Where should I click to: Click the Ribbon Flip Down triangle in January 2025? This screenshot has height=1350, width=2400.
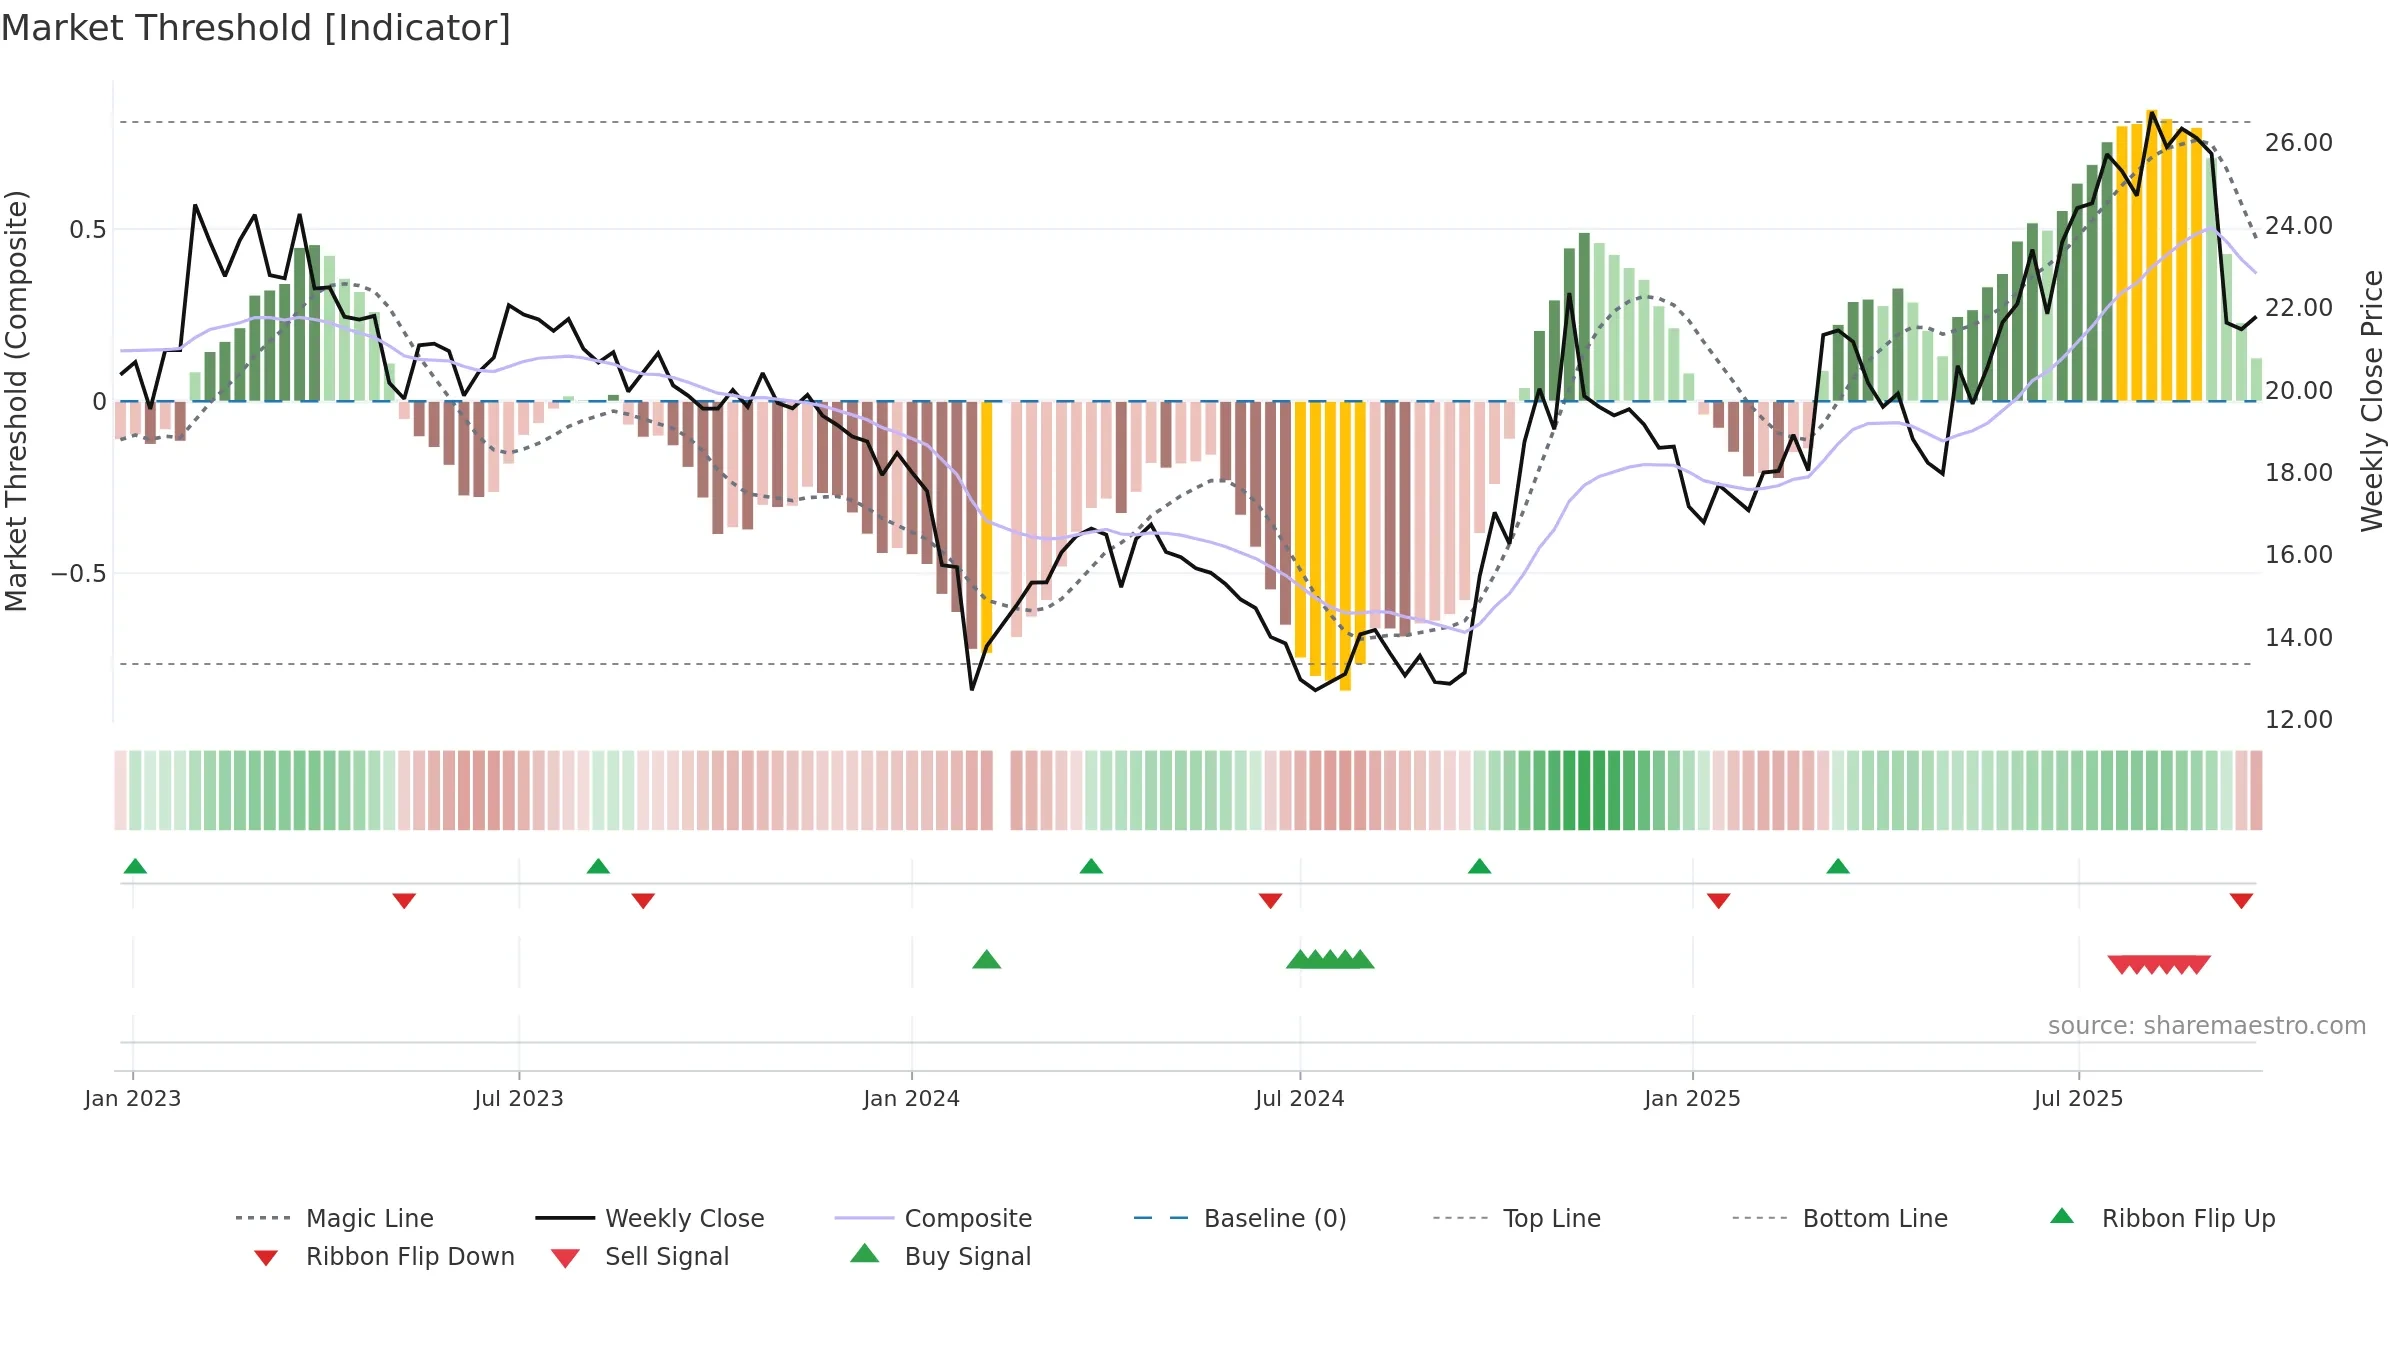tap(1718, 901)
